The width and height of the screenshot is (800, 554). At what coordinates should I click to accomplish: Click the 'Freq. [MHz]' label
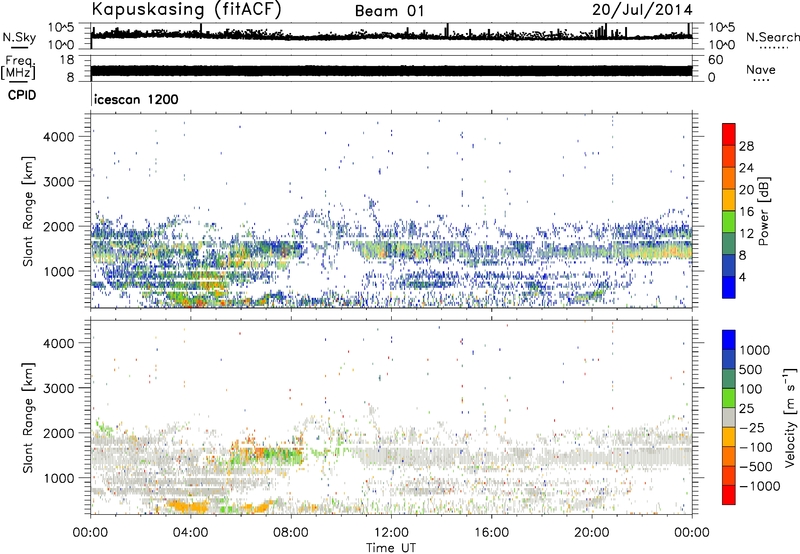[x=19, y=68]
